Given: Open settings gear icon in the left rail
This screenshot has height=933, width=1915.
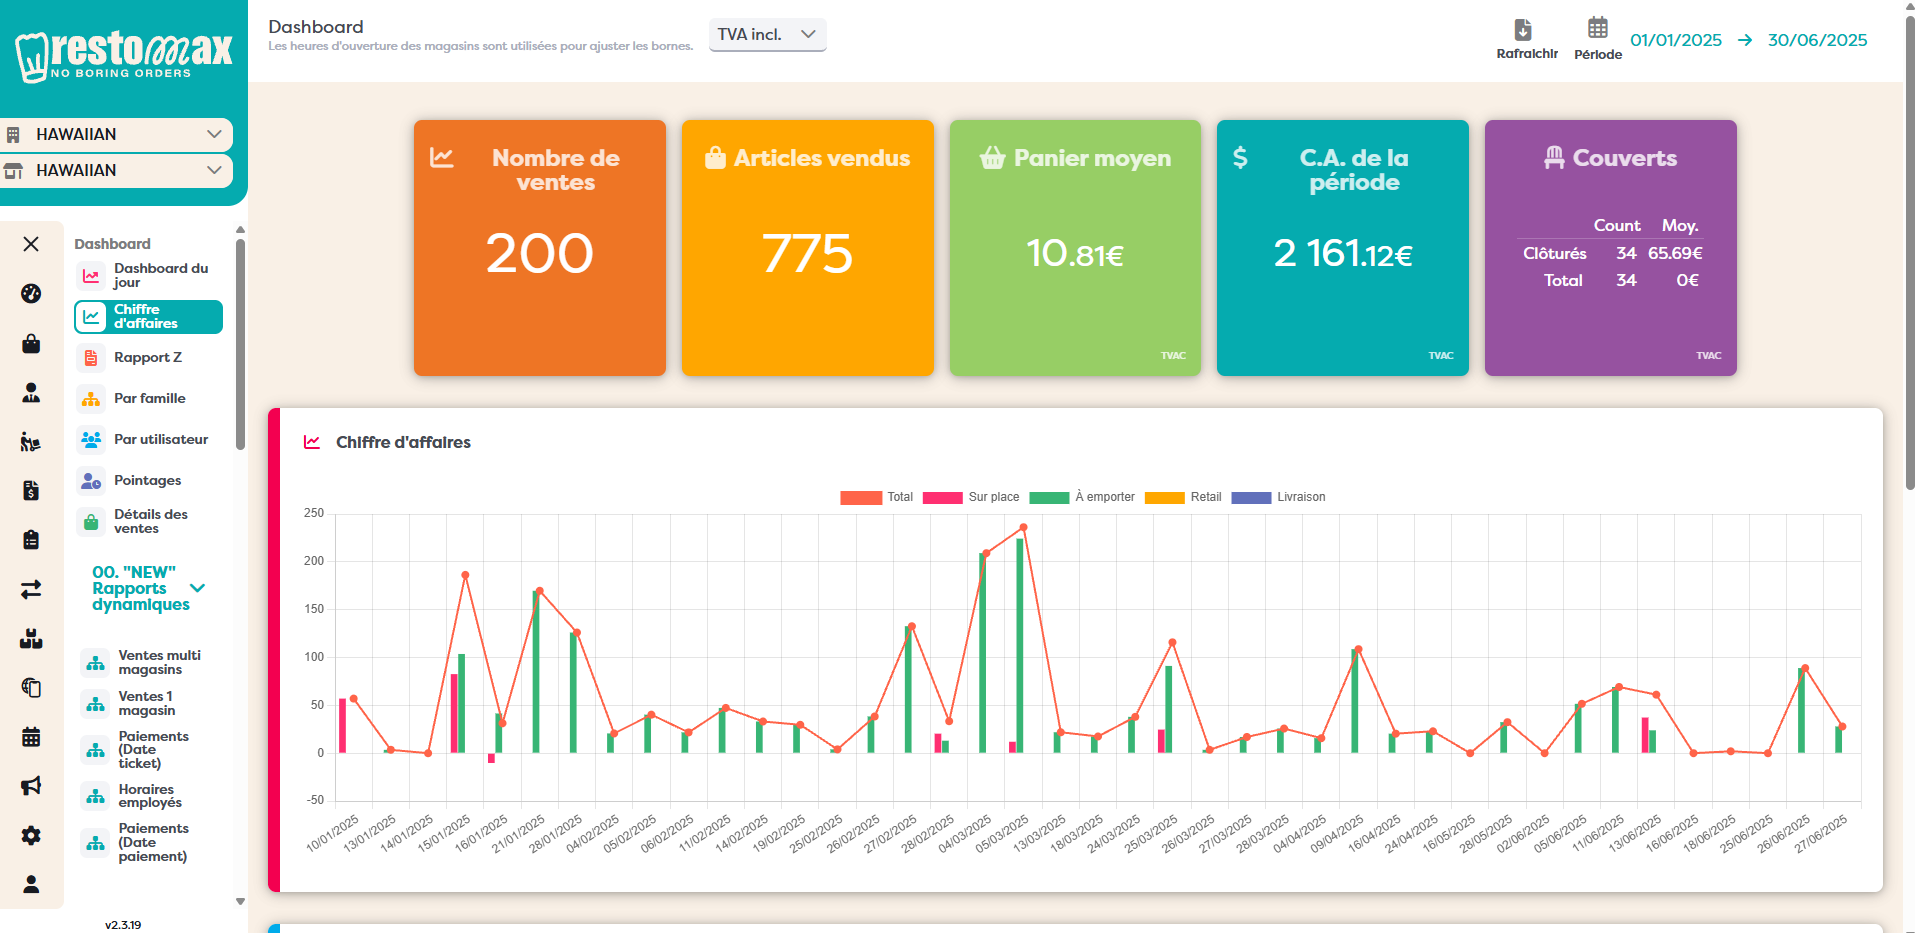Looking at the screenshot, I should 31,835.
